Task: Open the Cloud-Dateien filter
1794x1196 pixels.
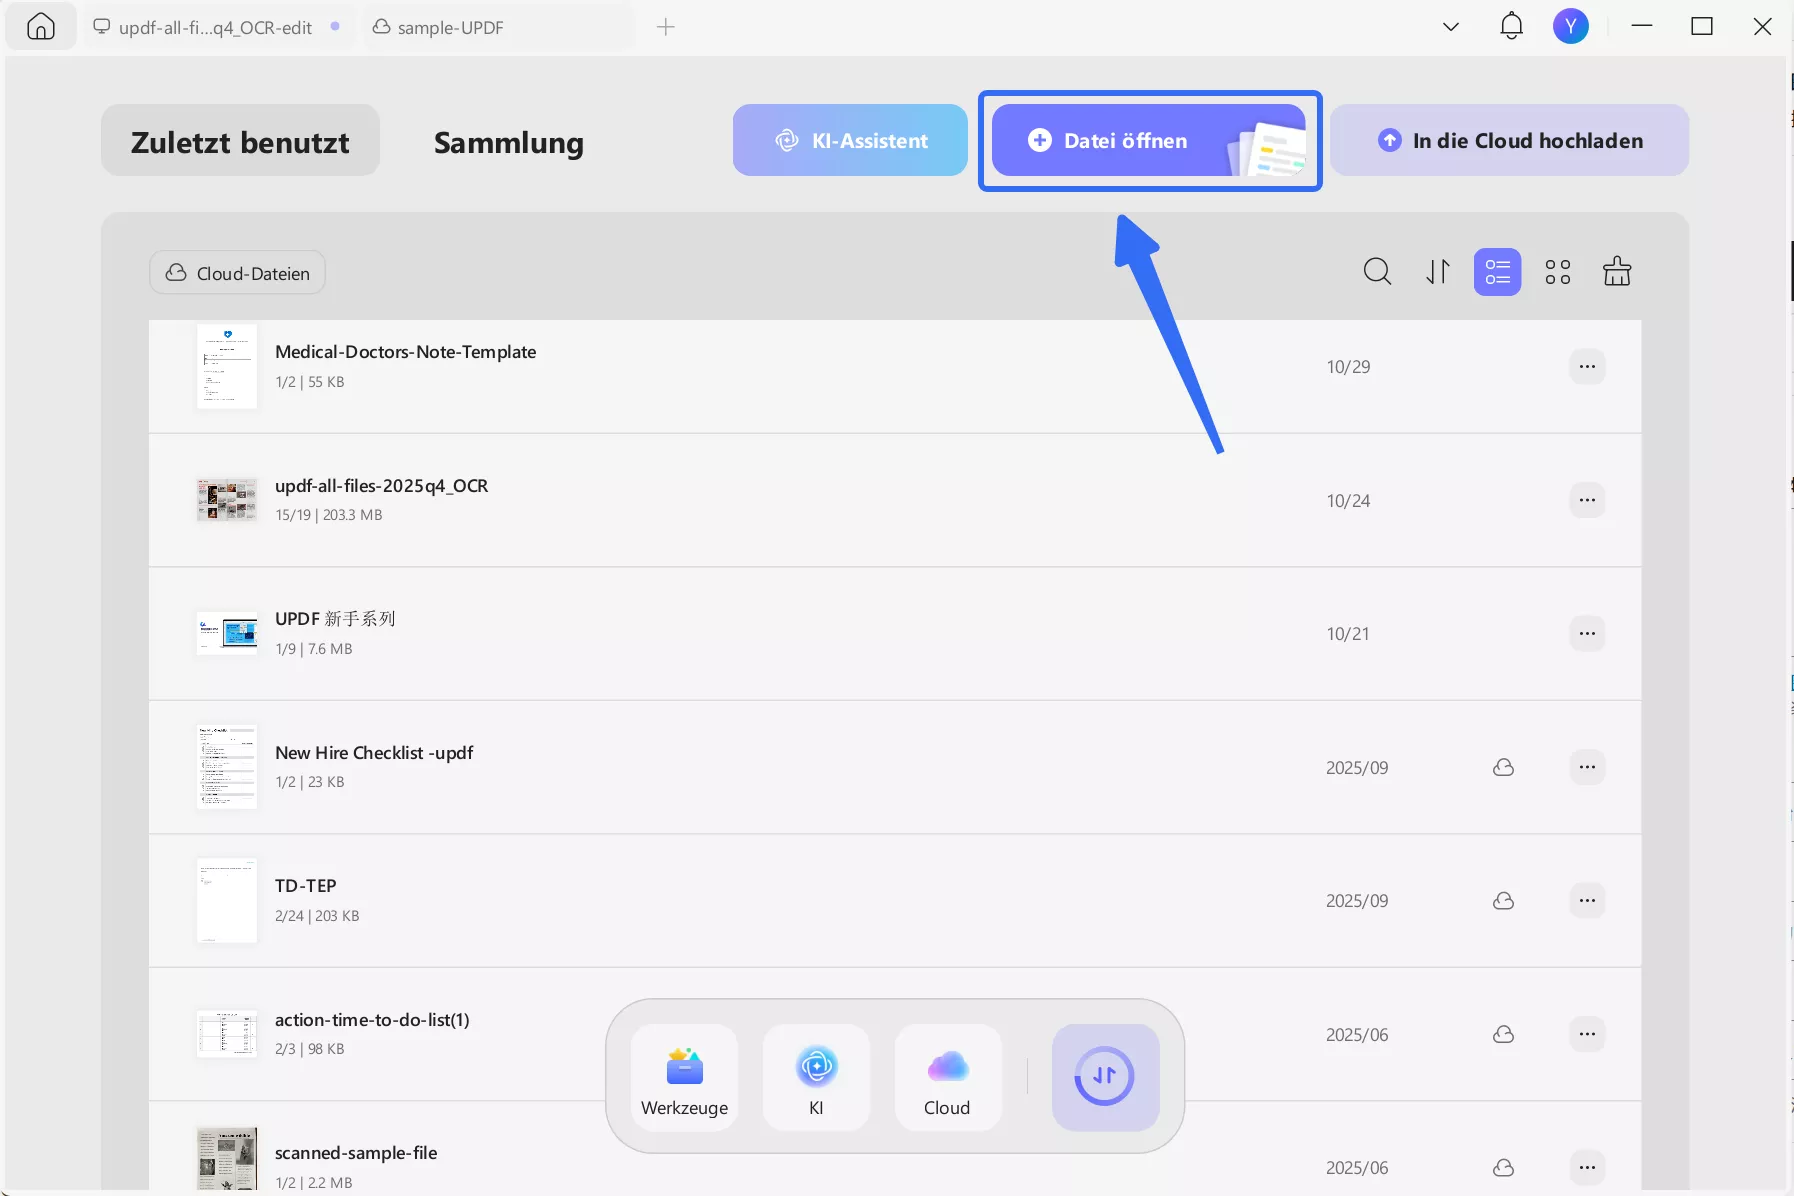Action: (238, 273)
